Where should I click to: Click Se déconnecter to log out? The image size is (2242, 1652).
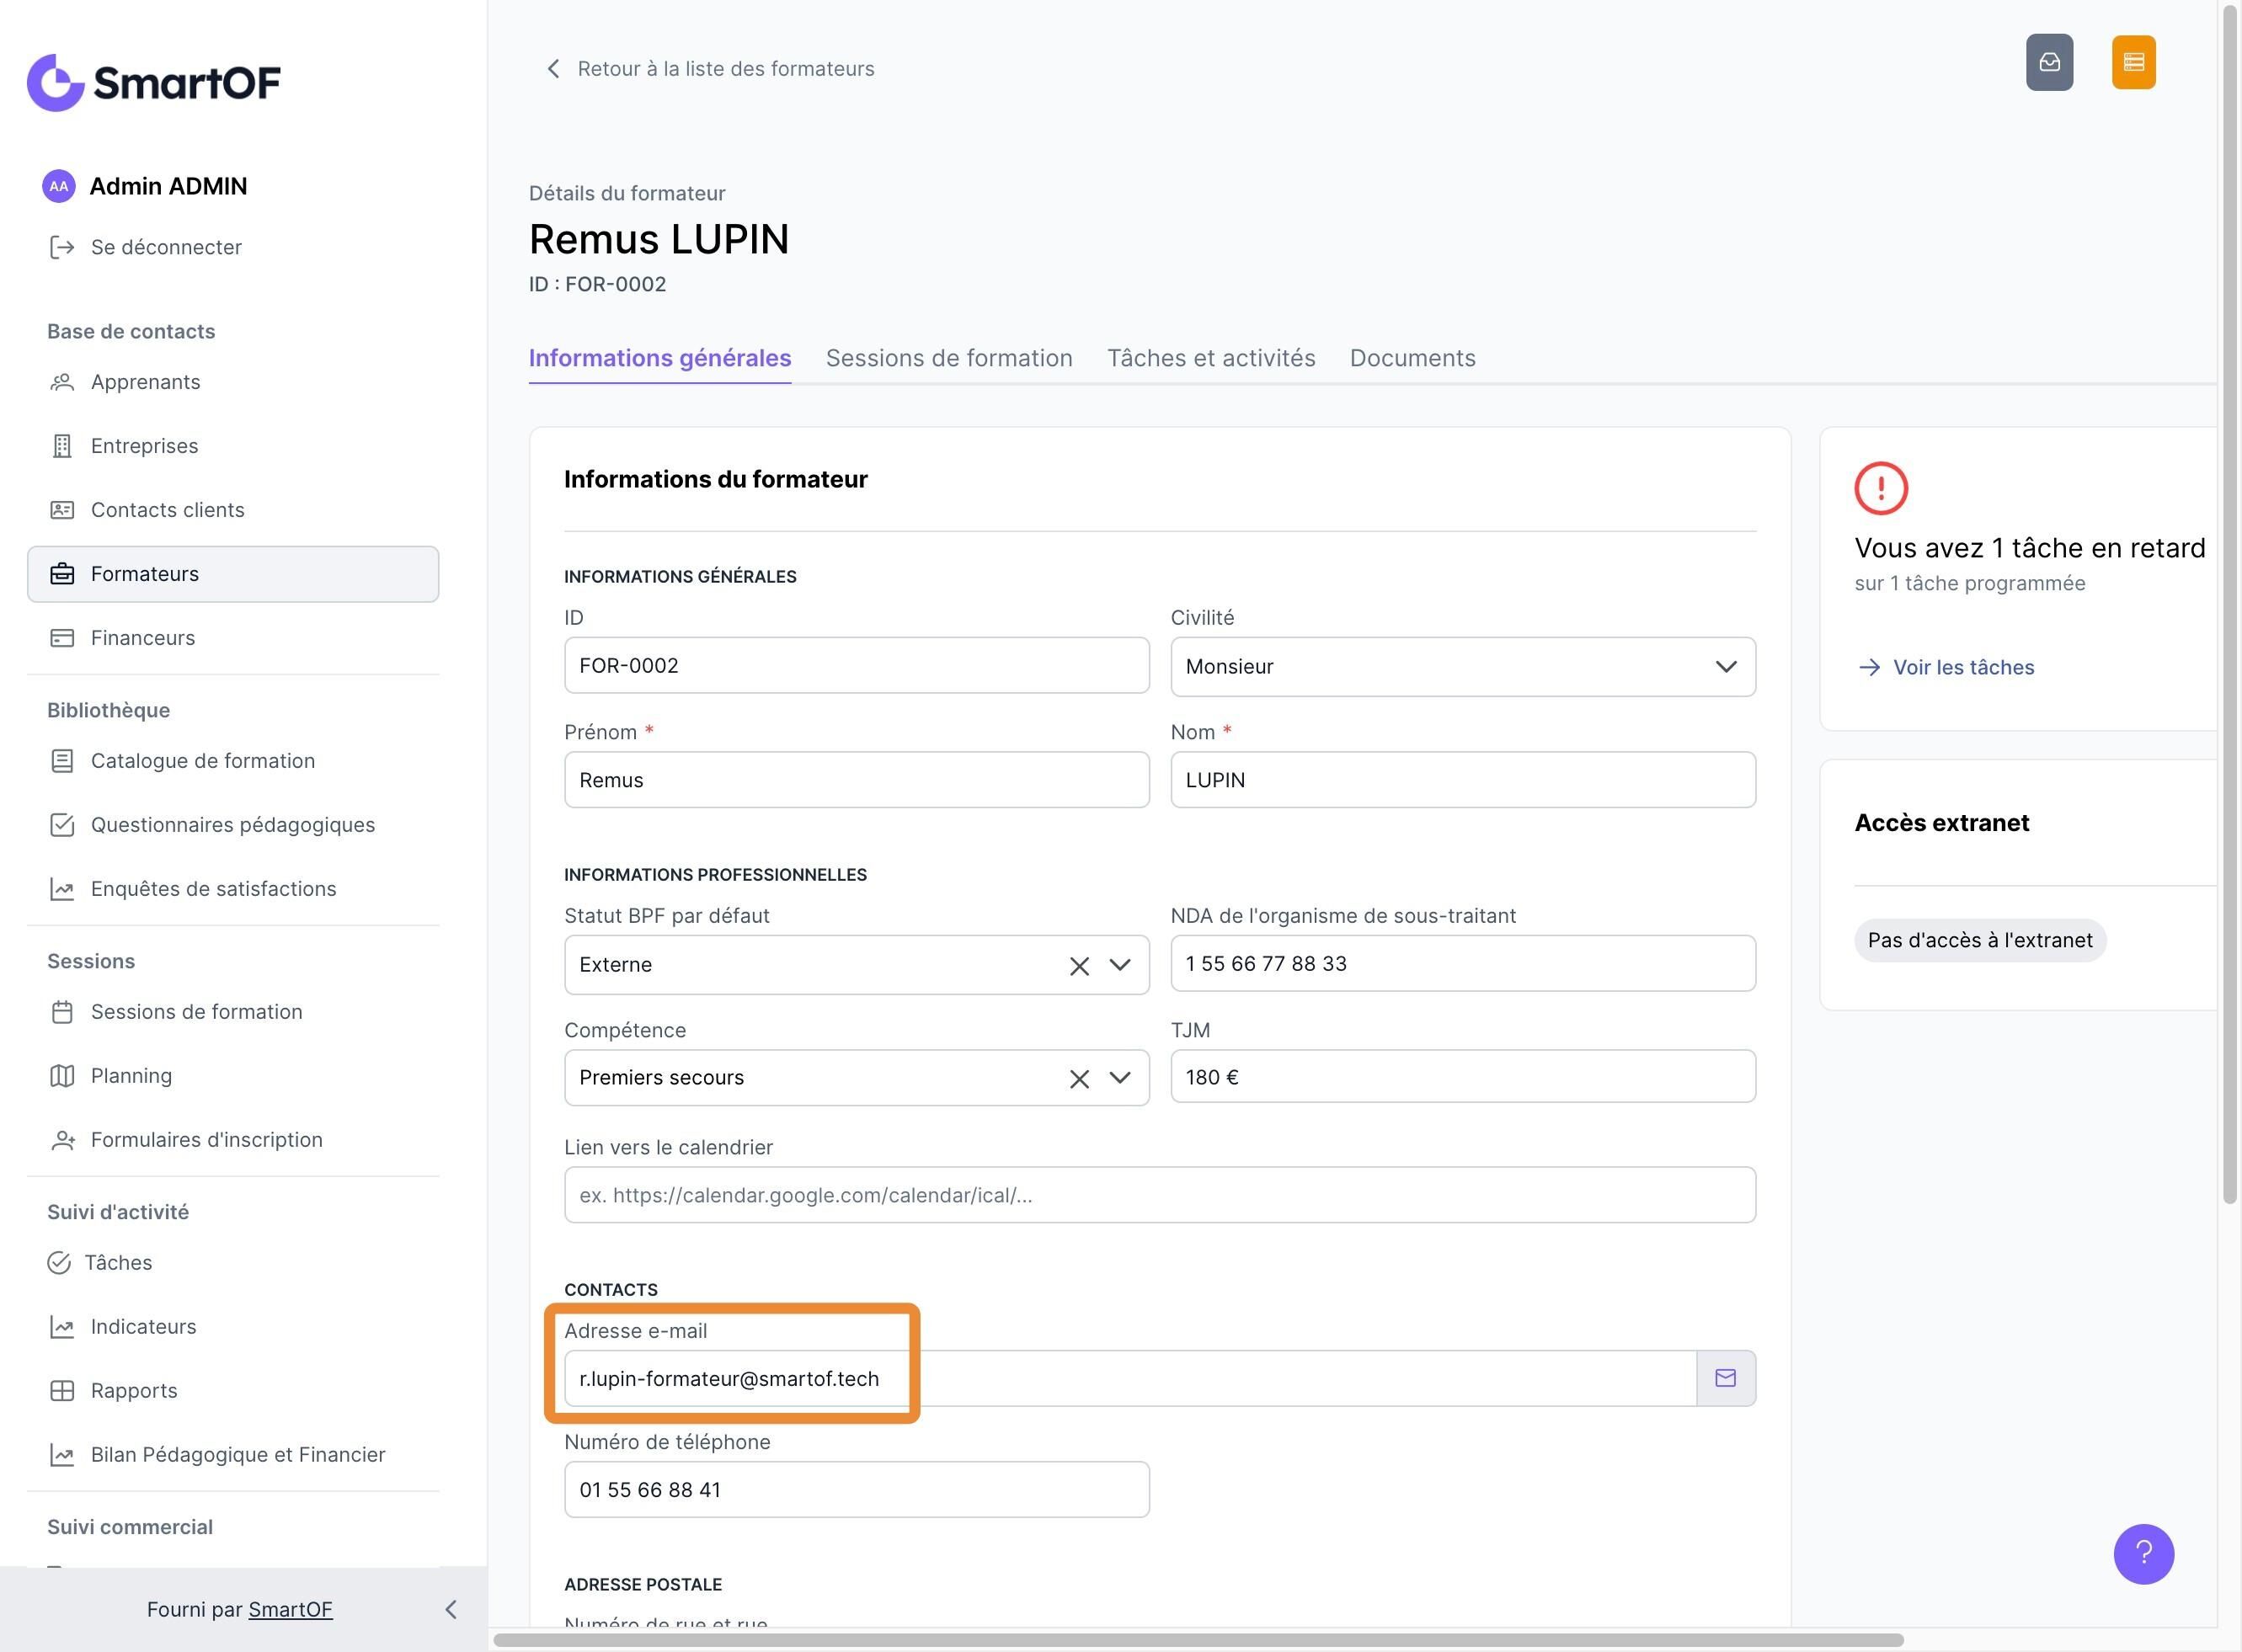tap(165, 247)
